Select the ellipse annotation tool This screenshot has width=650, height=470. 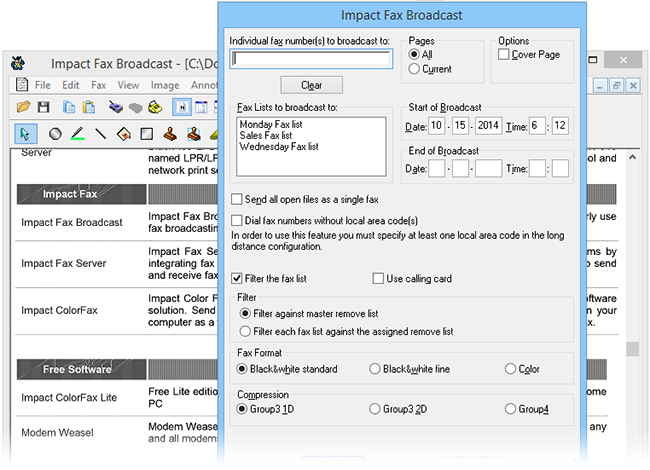55,134
